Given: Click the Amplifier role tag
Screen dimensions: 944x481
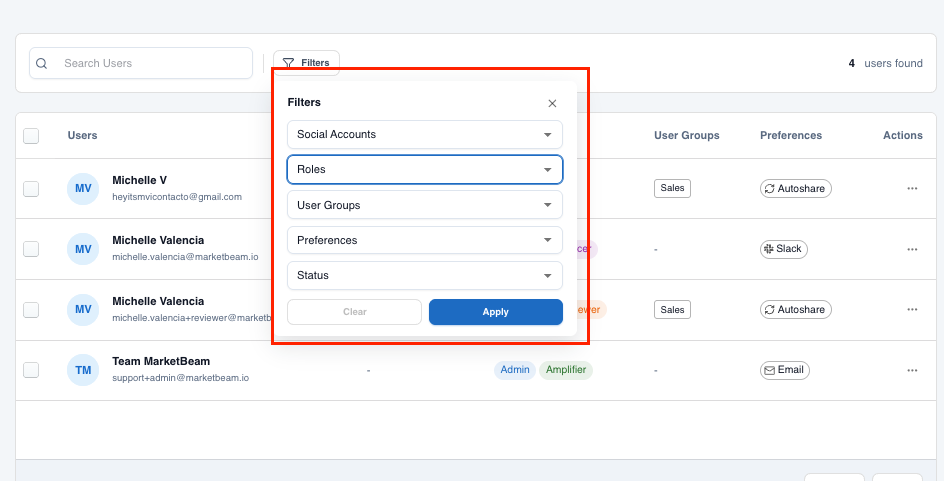Looking at the screenshot, I should click(566, 370).
